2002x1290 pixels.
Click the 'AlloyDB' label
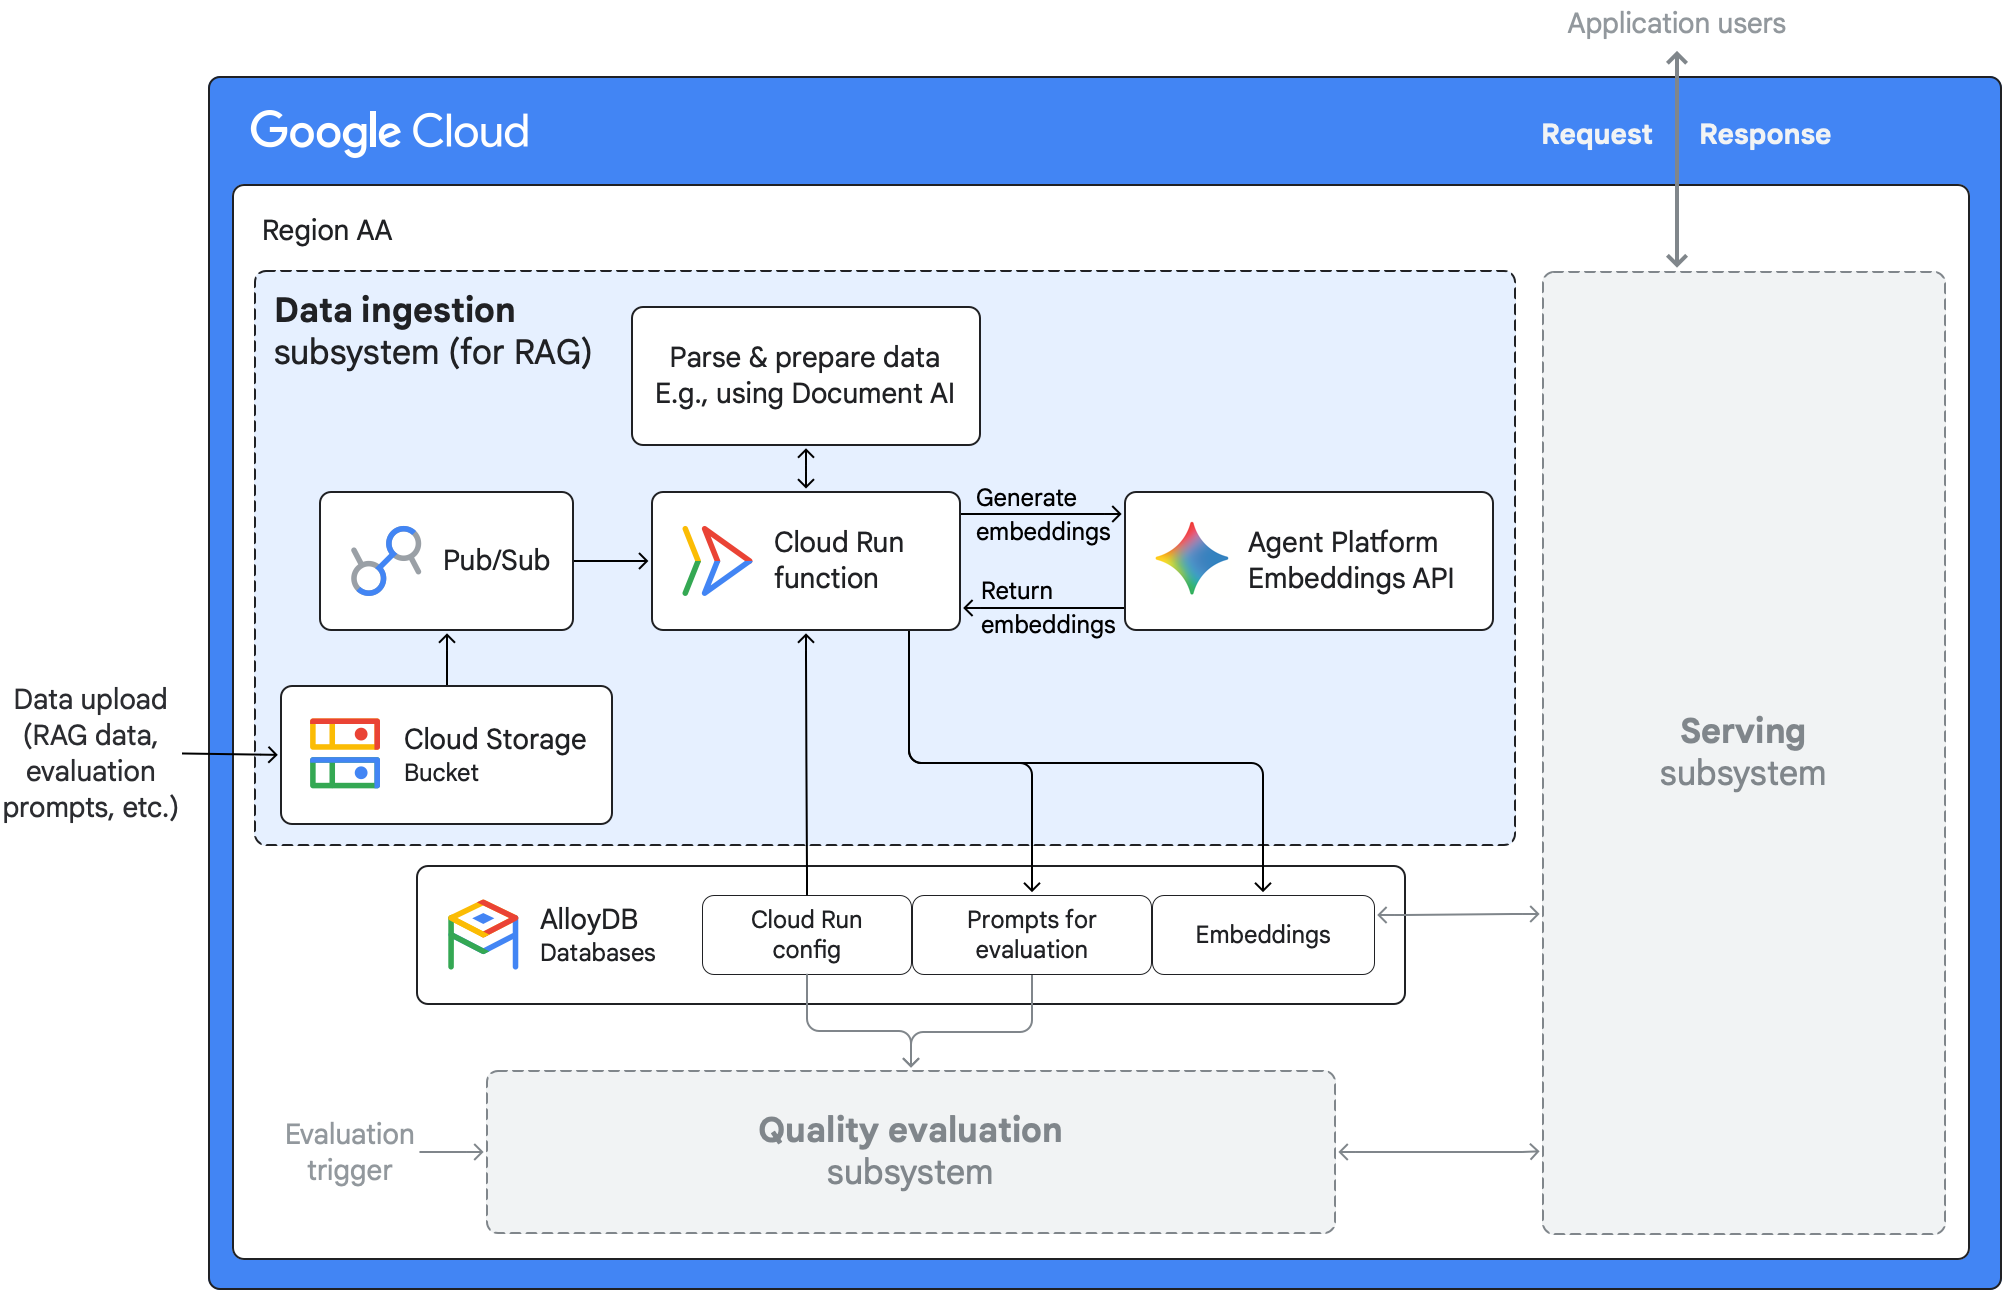[x=589, y=919]
